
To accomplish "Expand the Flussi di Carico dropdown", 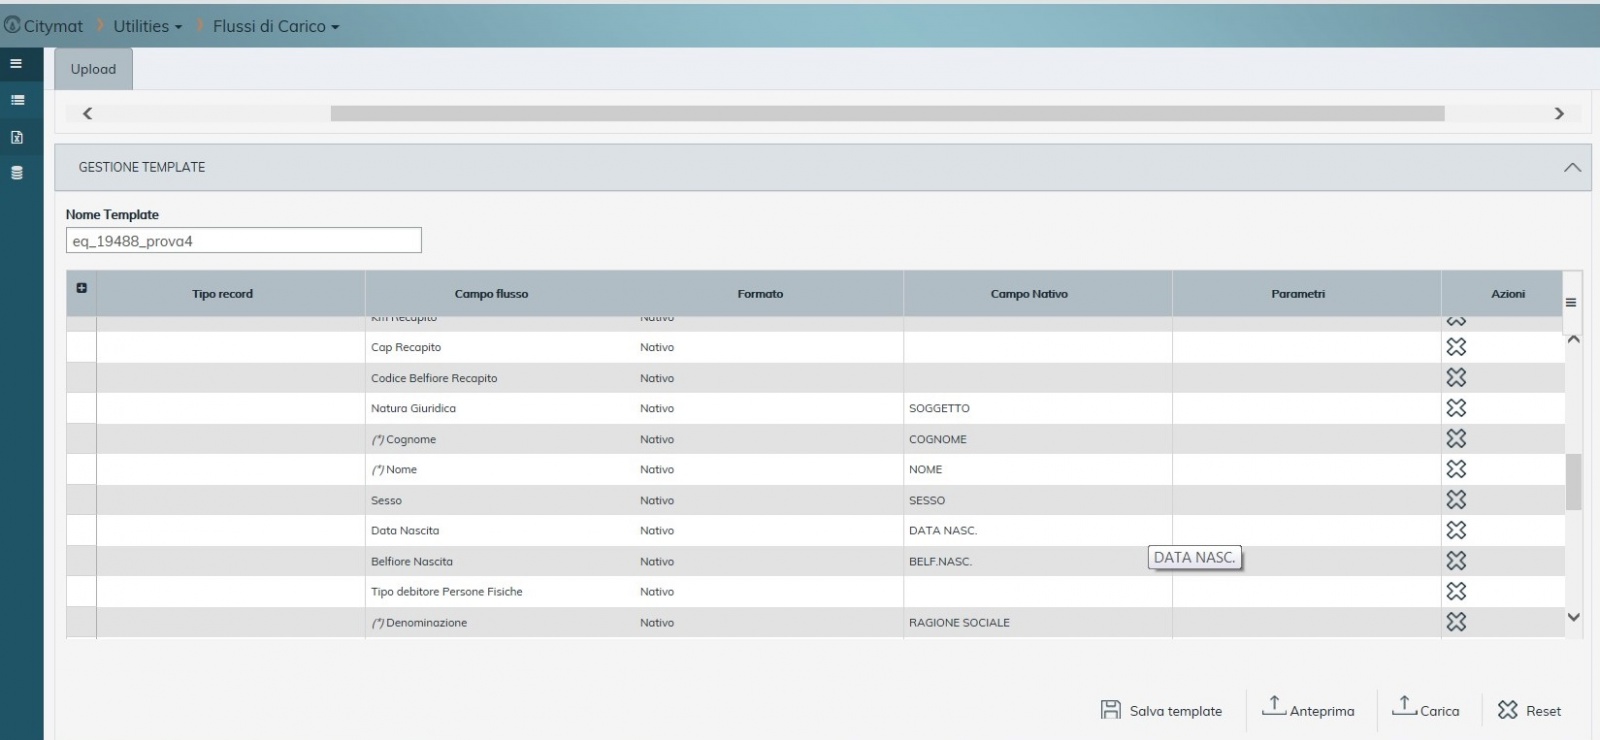I will tap(276, 27).
